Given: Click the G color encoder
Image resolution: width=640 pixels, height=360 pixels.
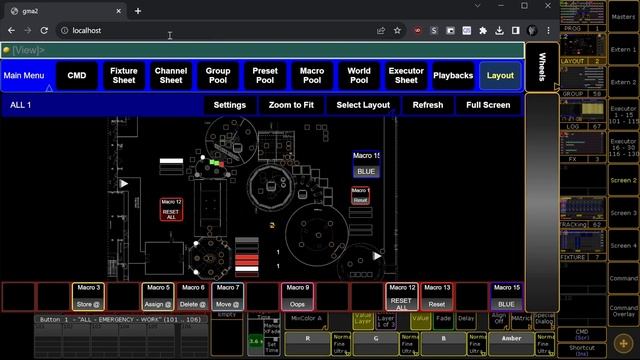Looking at the screenshot, I should [376, 343].
